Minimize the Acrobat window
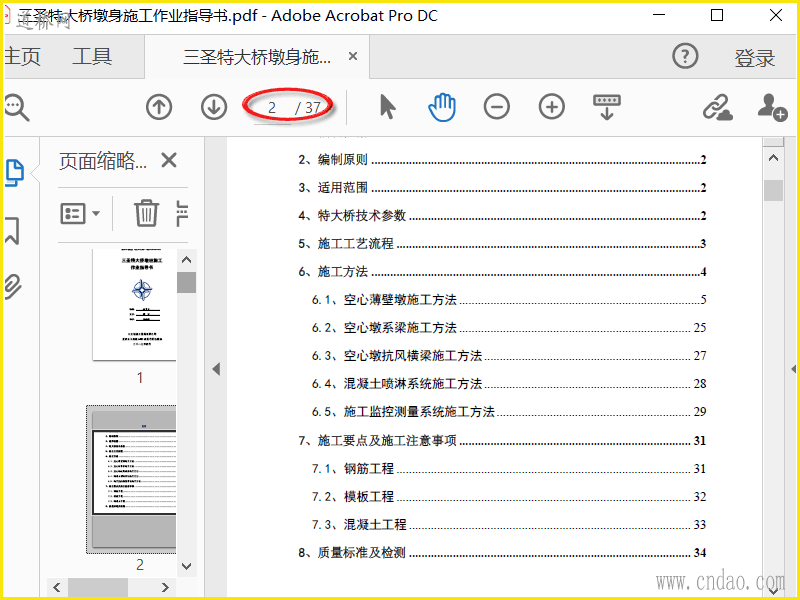 (659, 15)
